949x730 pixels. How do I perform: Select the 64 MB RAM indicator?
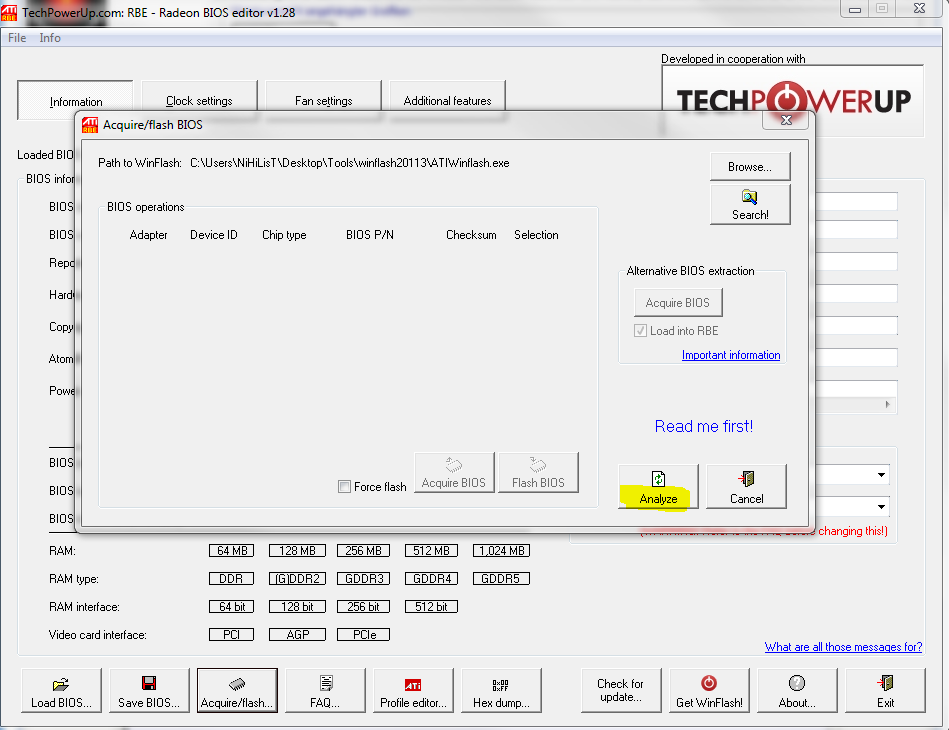tap(231, 551)
